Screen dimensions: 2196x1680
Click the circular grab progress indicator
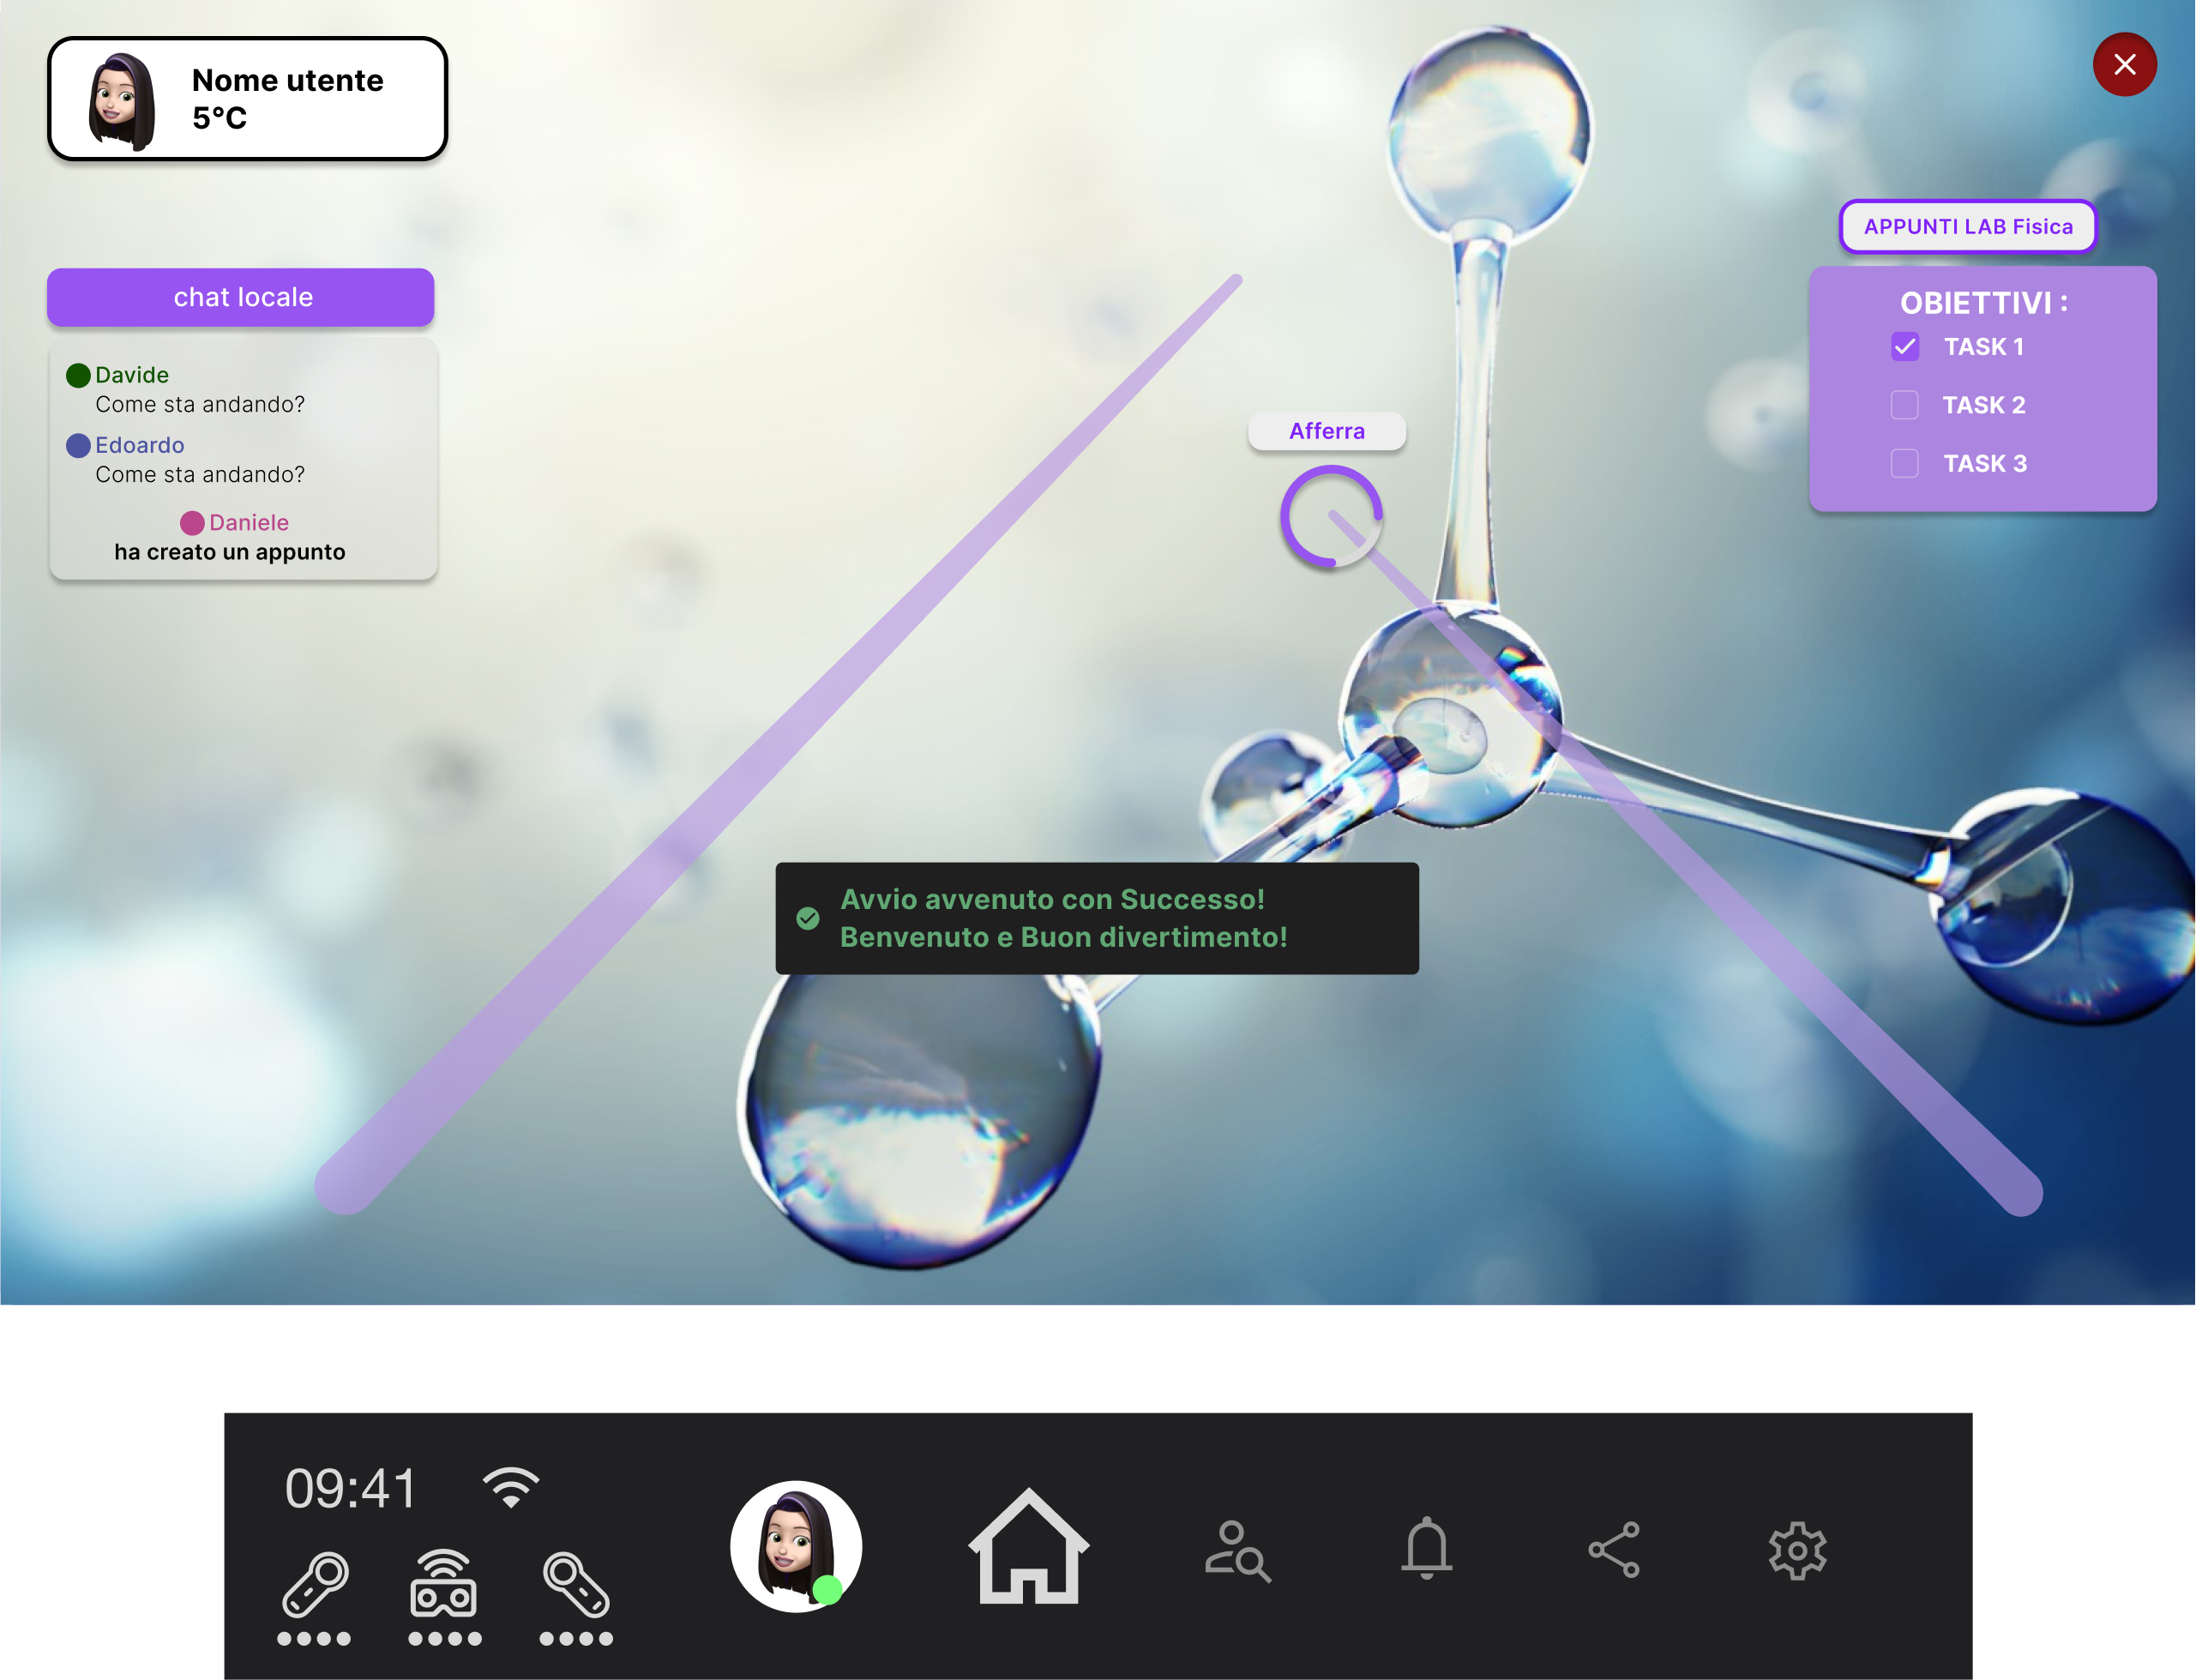pyautogui.click(x=1330, y=517)
